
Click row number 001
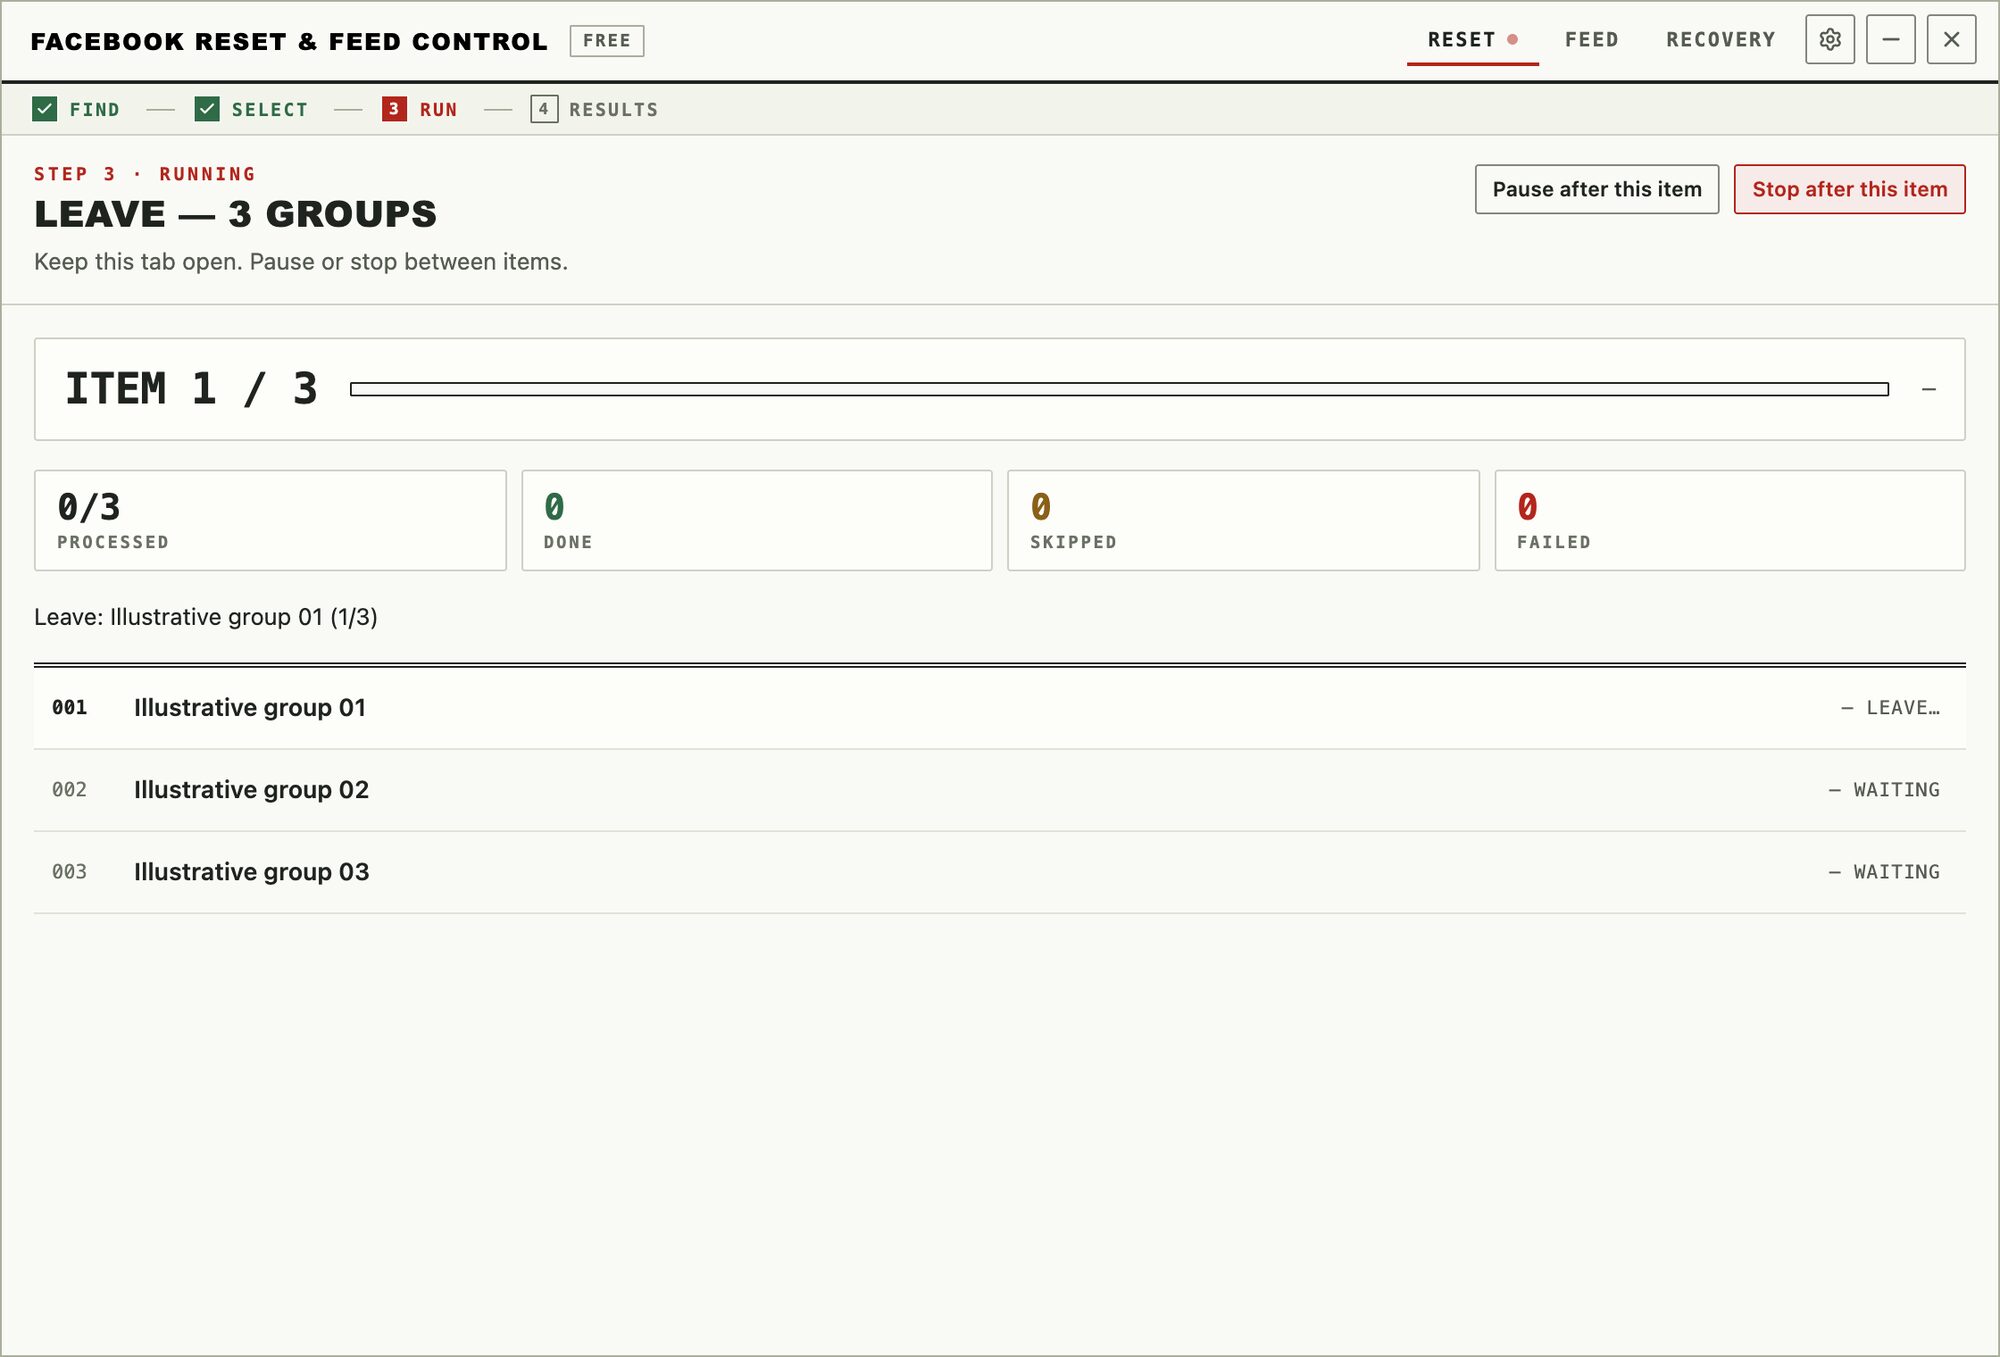pyautogui.click(x=70, y=708)
